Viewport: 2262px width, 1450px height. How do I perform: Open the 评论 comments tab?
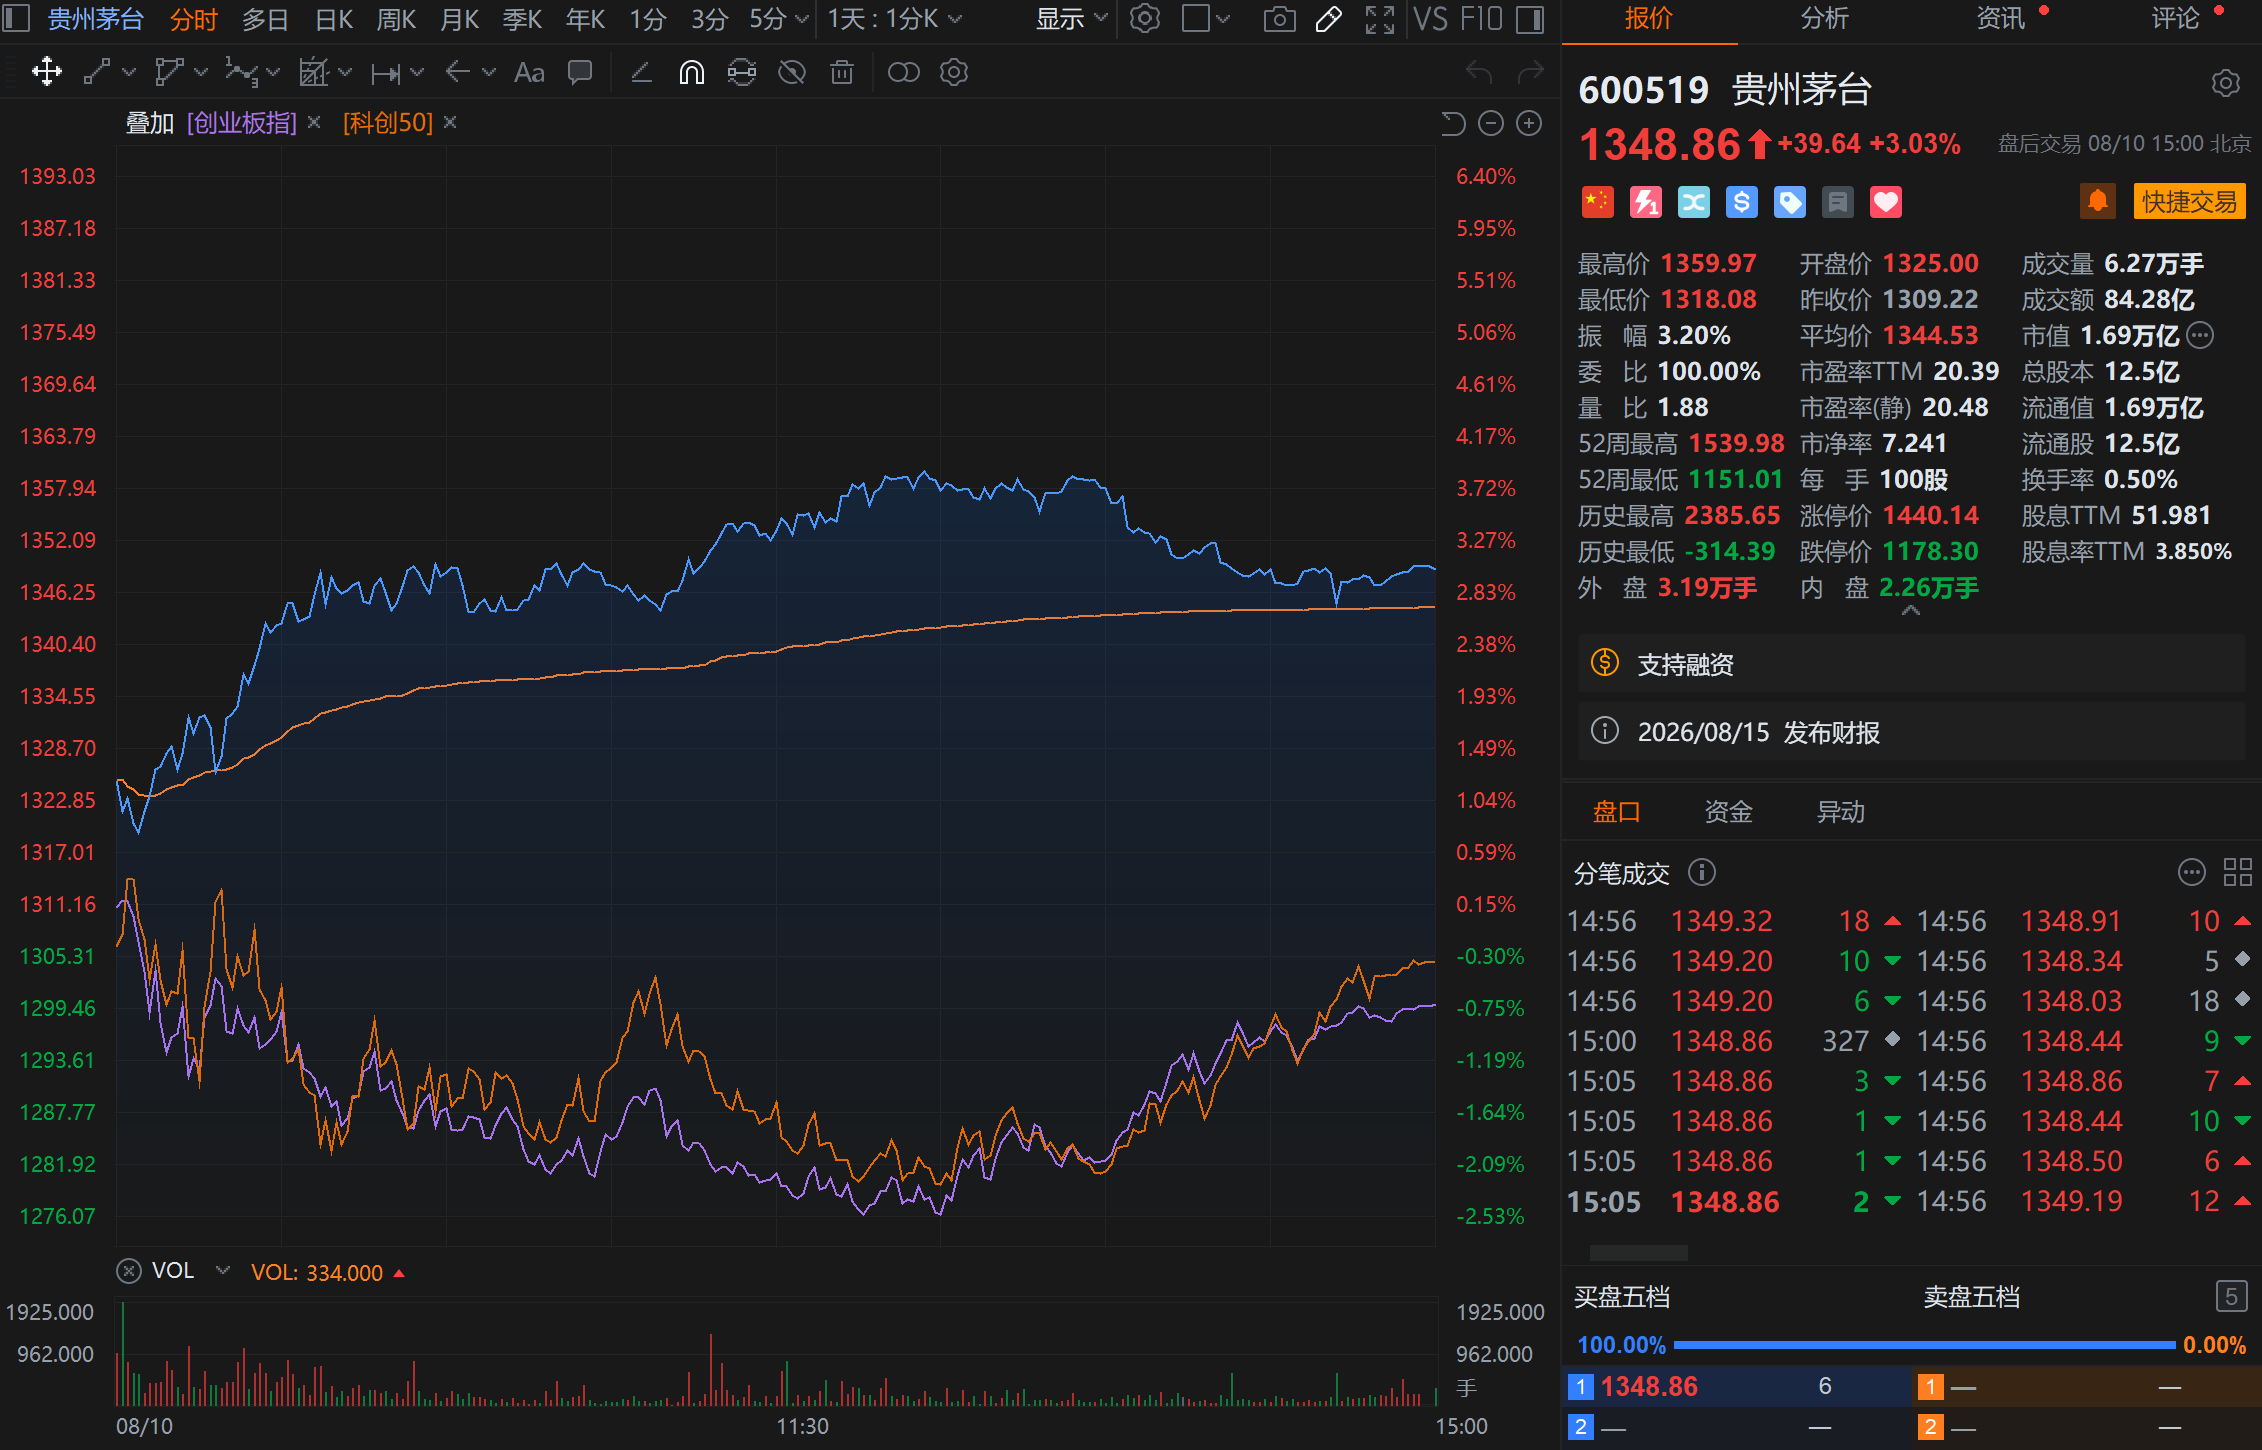[2175, 19]
